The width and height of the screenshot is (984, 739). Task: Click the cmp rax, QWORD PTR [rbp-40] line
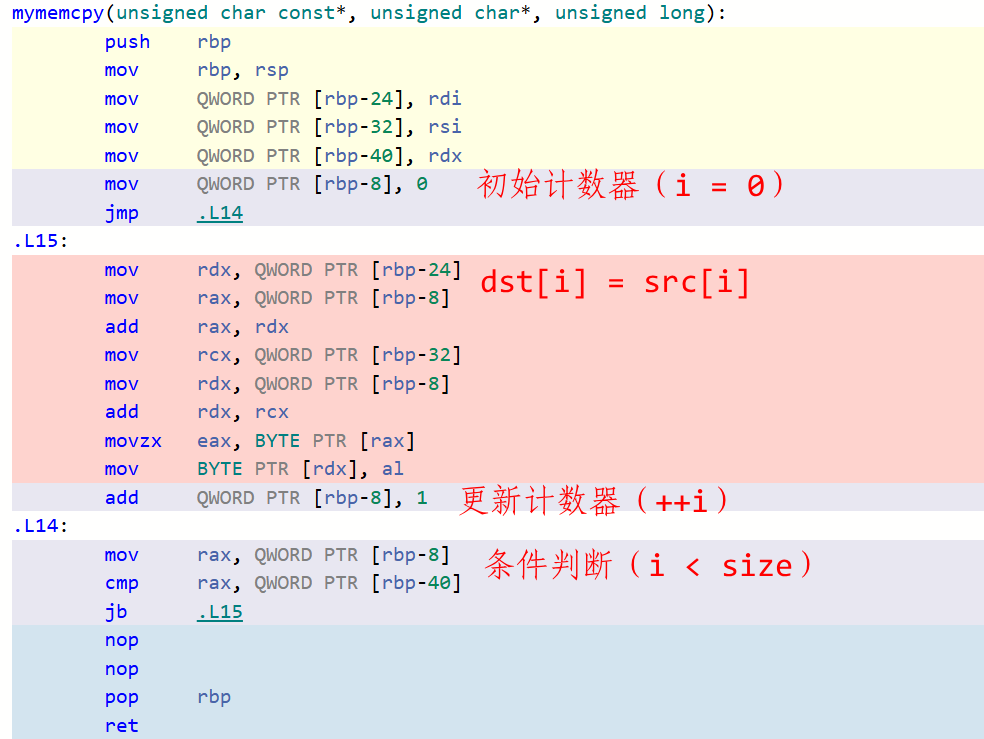[282, 583]
